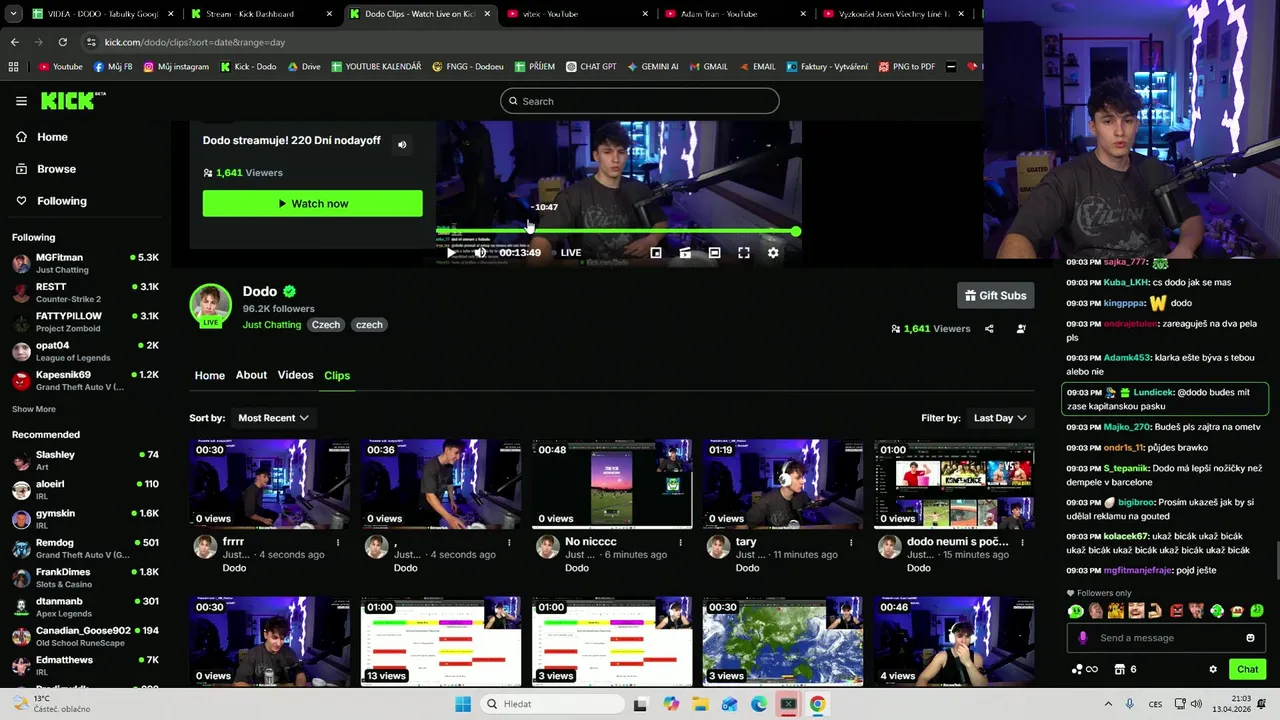Open video player settings gear
1280x720 pixels.
coord(773,253)
